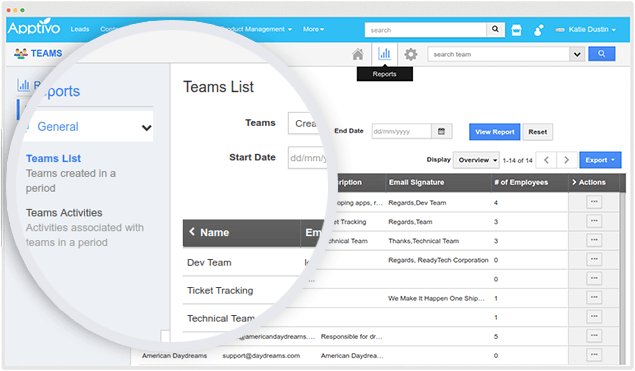Image resolution: width=635 pixels, height=371 pixels.
Task: Open End Date calendar picker icon
Action: pos(441,131)
